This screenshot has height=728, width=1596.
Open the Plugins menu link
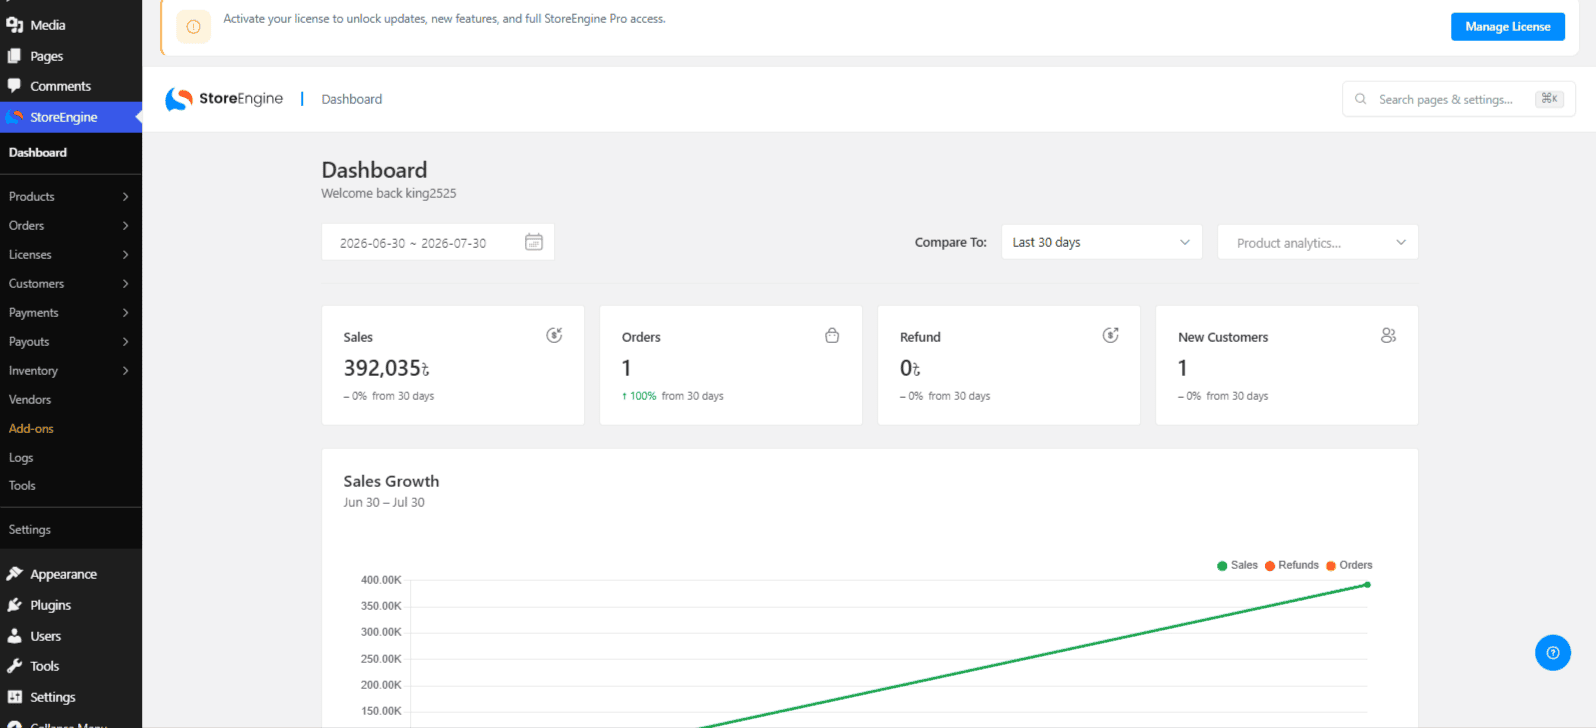pos(50,605)
